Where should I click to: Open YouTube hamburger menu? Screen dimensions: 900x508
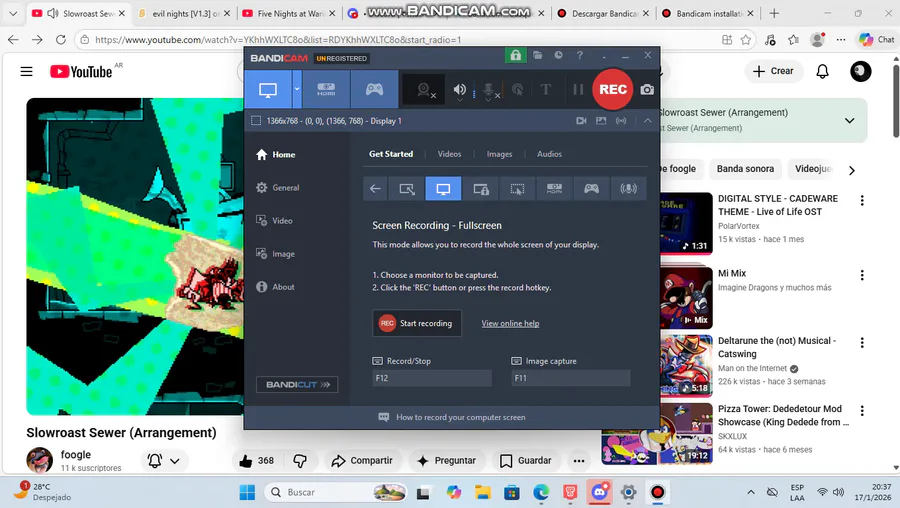tap(26, 72)
